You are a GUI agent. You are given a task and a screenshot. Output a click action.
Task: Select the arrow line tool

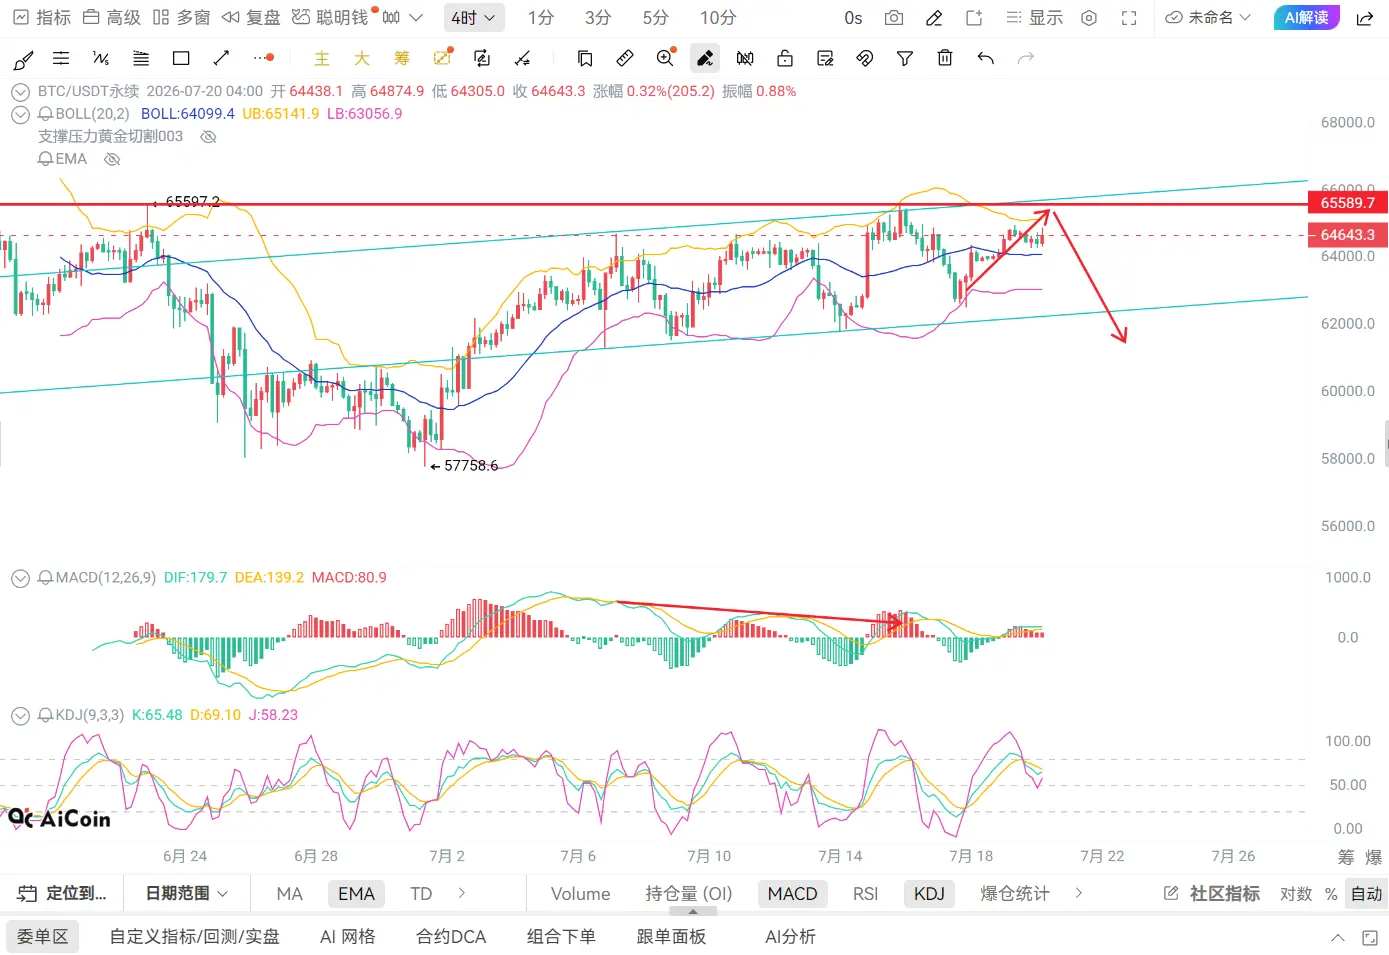[x=221, y=59]
